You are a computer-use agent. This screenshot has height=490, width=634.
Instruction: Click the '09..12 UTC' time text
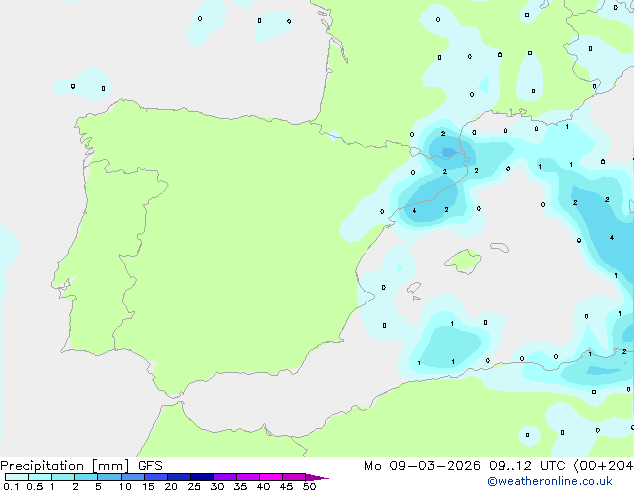[x=527, y=466]
